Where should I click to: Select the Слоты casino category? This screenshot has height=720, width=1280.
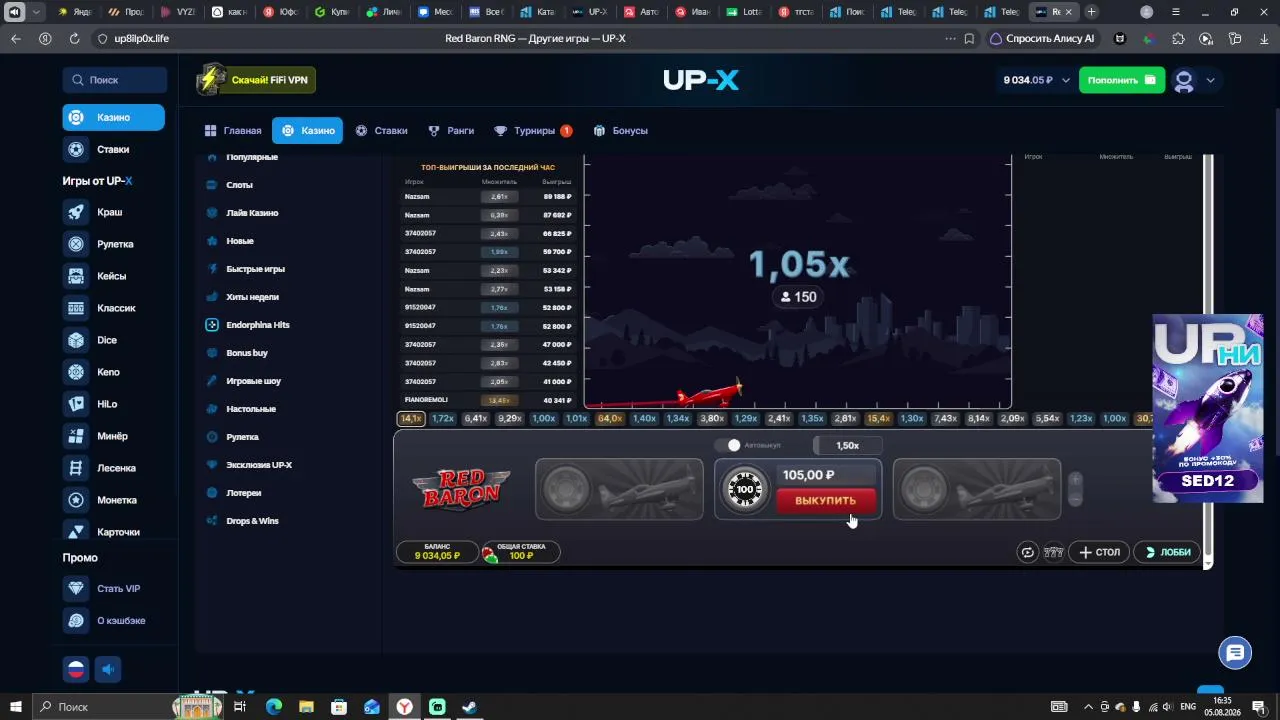[239, 185]
